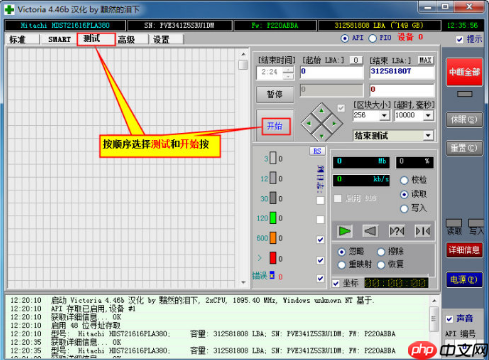489x360 pixels.
Task: Click the coordinates time display
Action: click(x=396, y=283)
